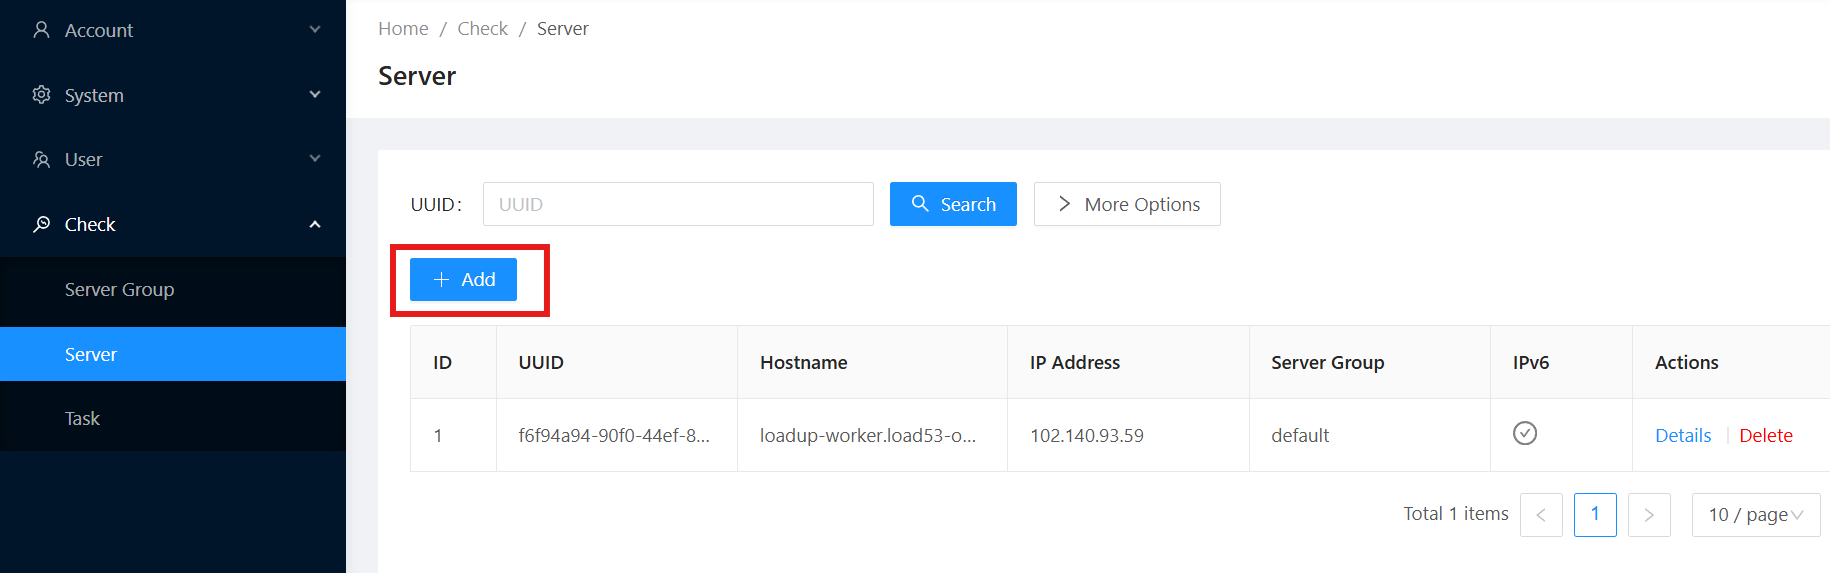Expand More Options filter panel

coord(1127,204)
